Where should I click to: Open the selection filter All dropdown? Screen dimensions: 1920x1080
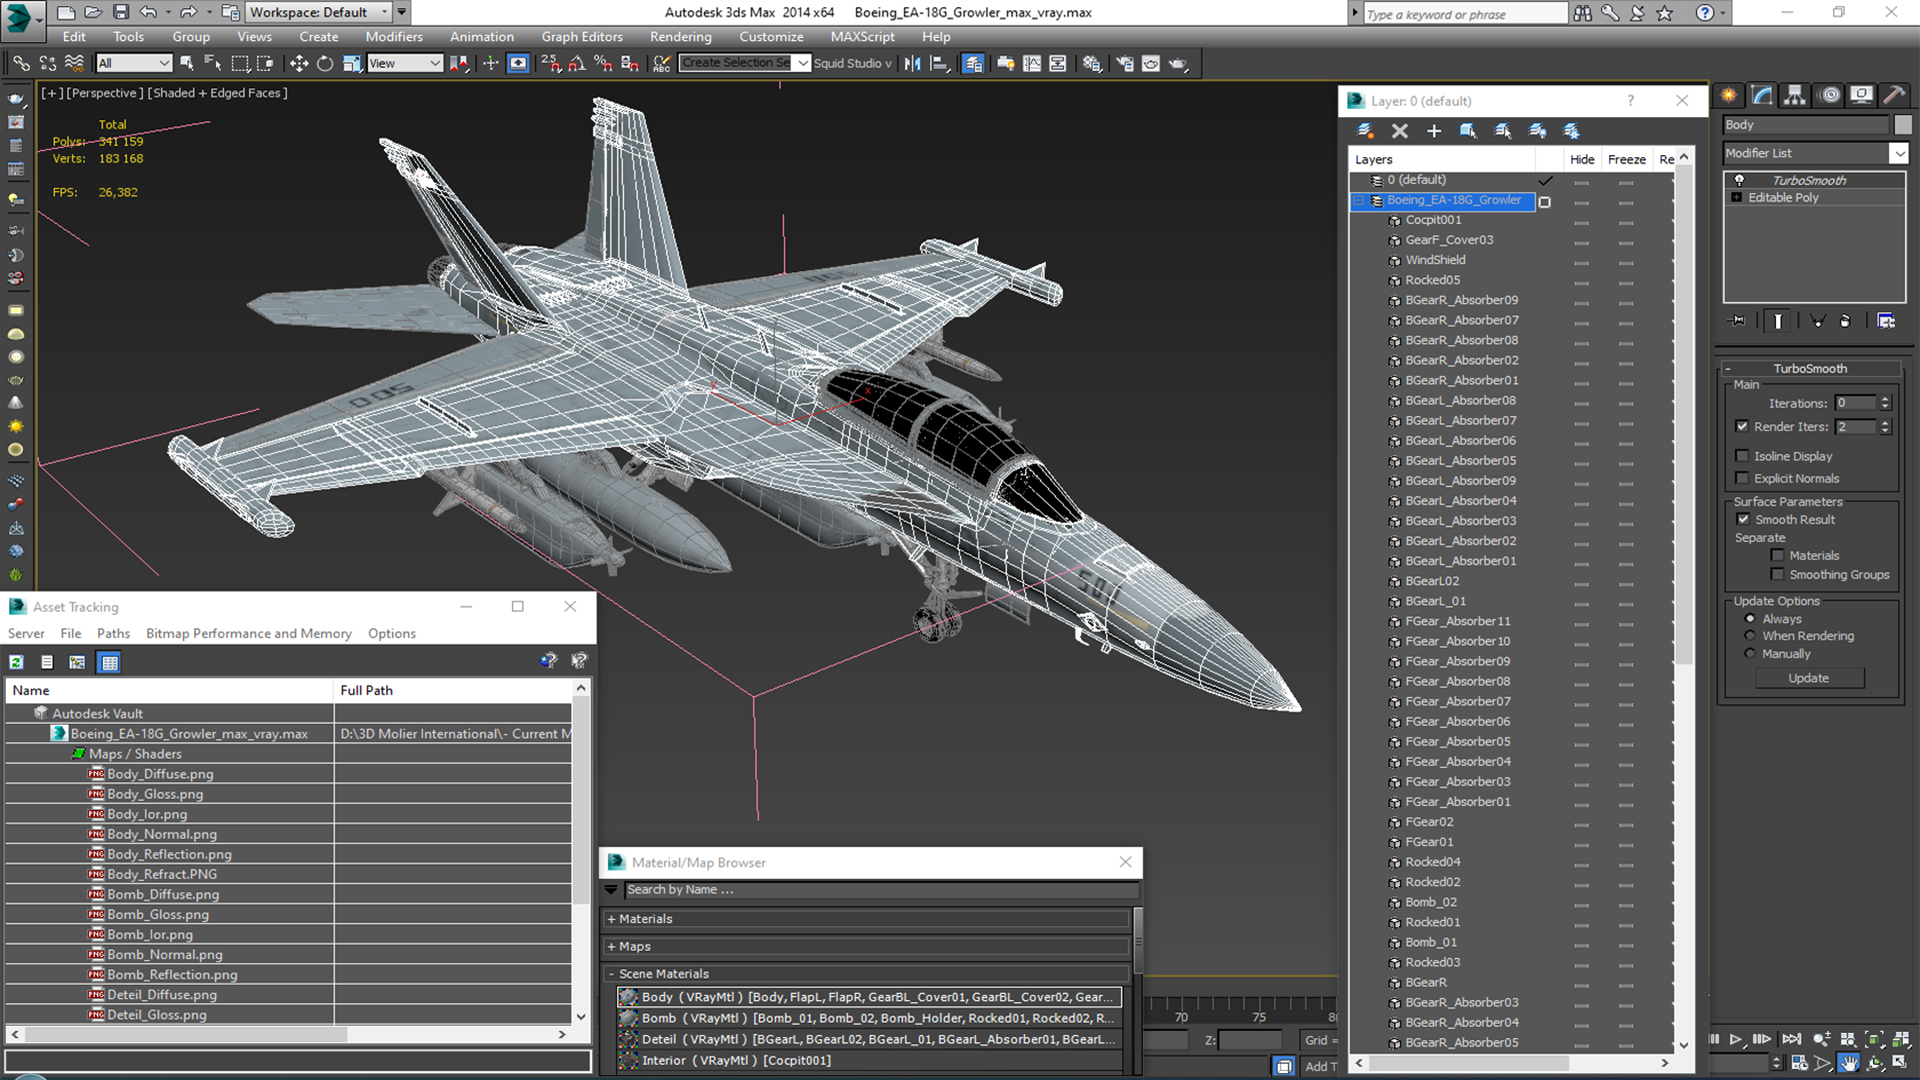(134, 63)
